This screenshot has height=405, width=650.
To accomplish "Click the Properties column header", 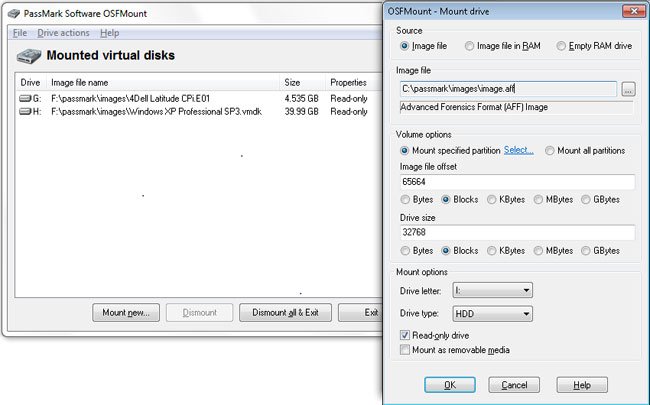I will click(x=353, y=82).
